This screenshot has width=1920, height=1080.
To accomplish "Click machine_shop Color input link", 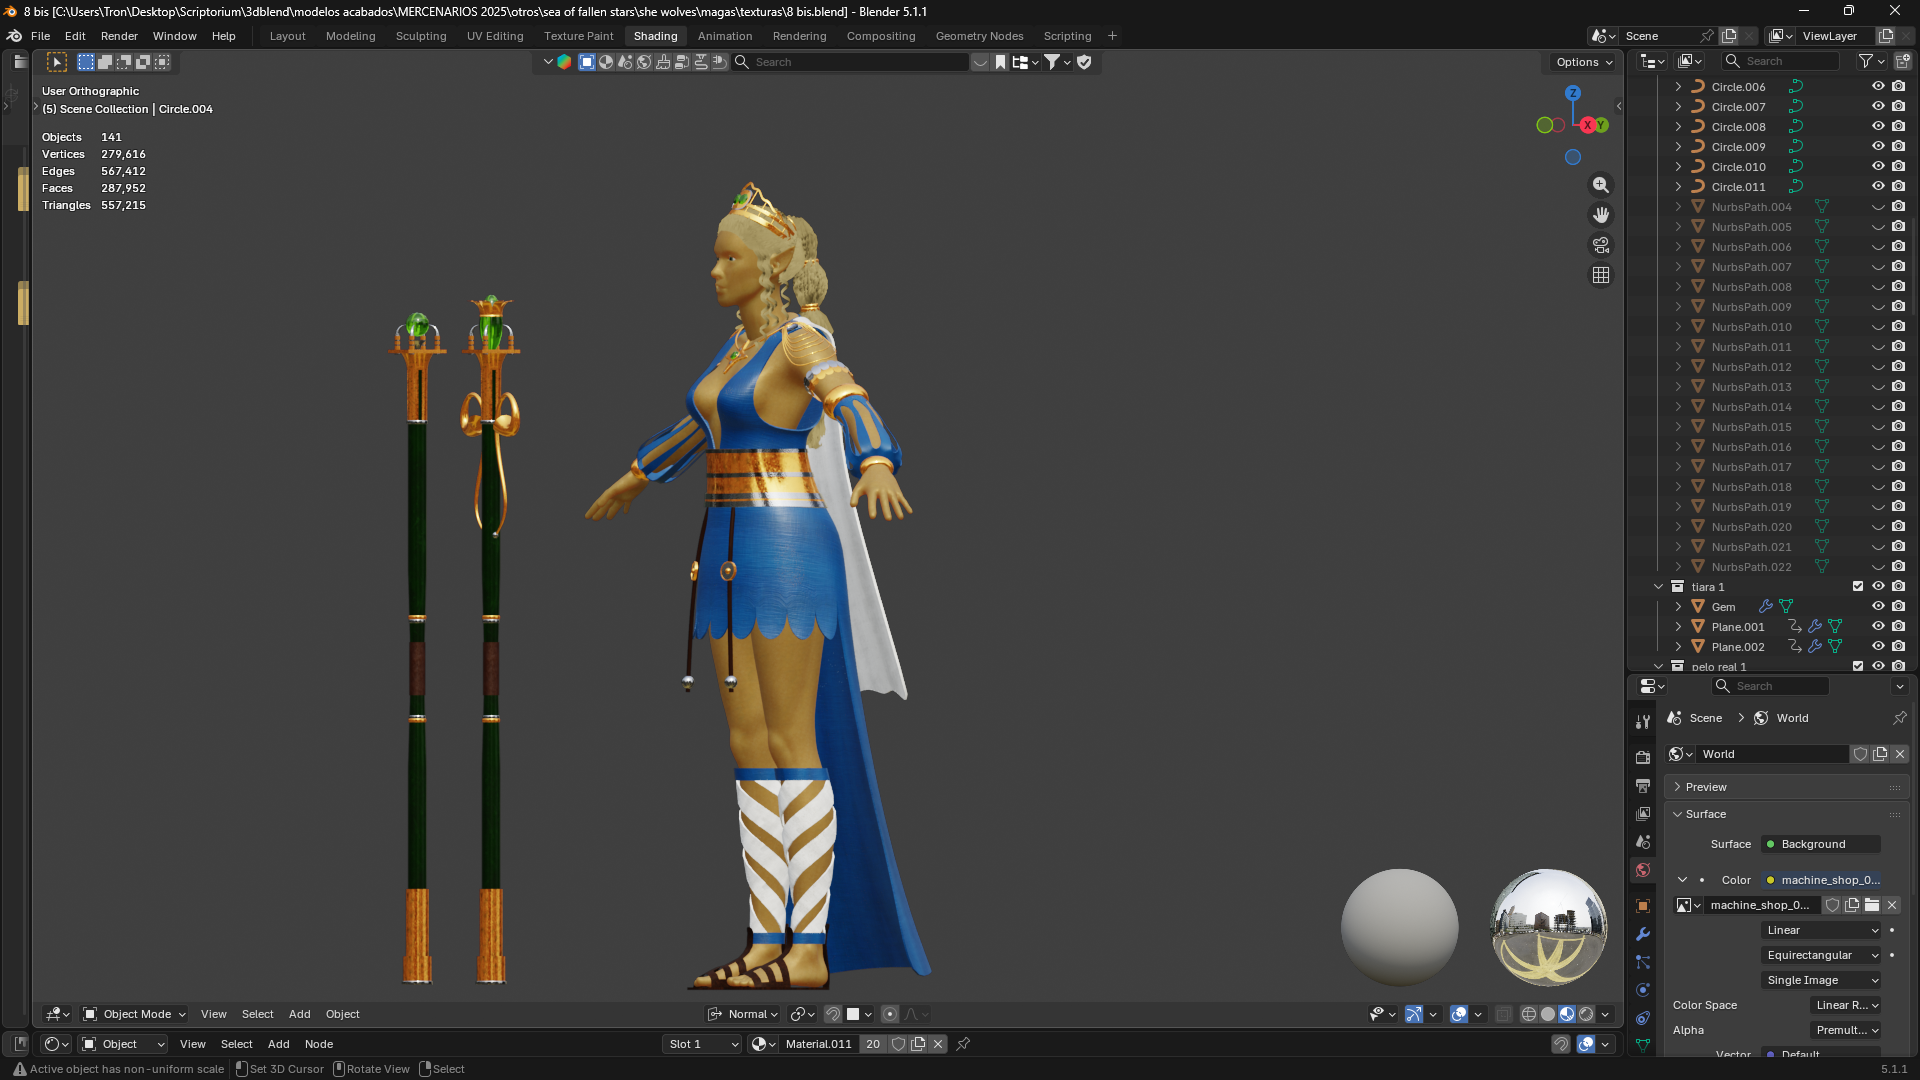I will [1821, 880].
